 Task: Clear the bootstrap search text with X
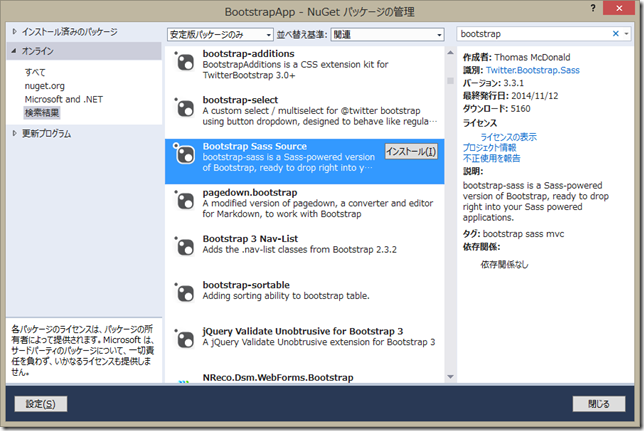tap(615, 34)
